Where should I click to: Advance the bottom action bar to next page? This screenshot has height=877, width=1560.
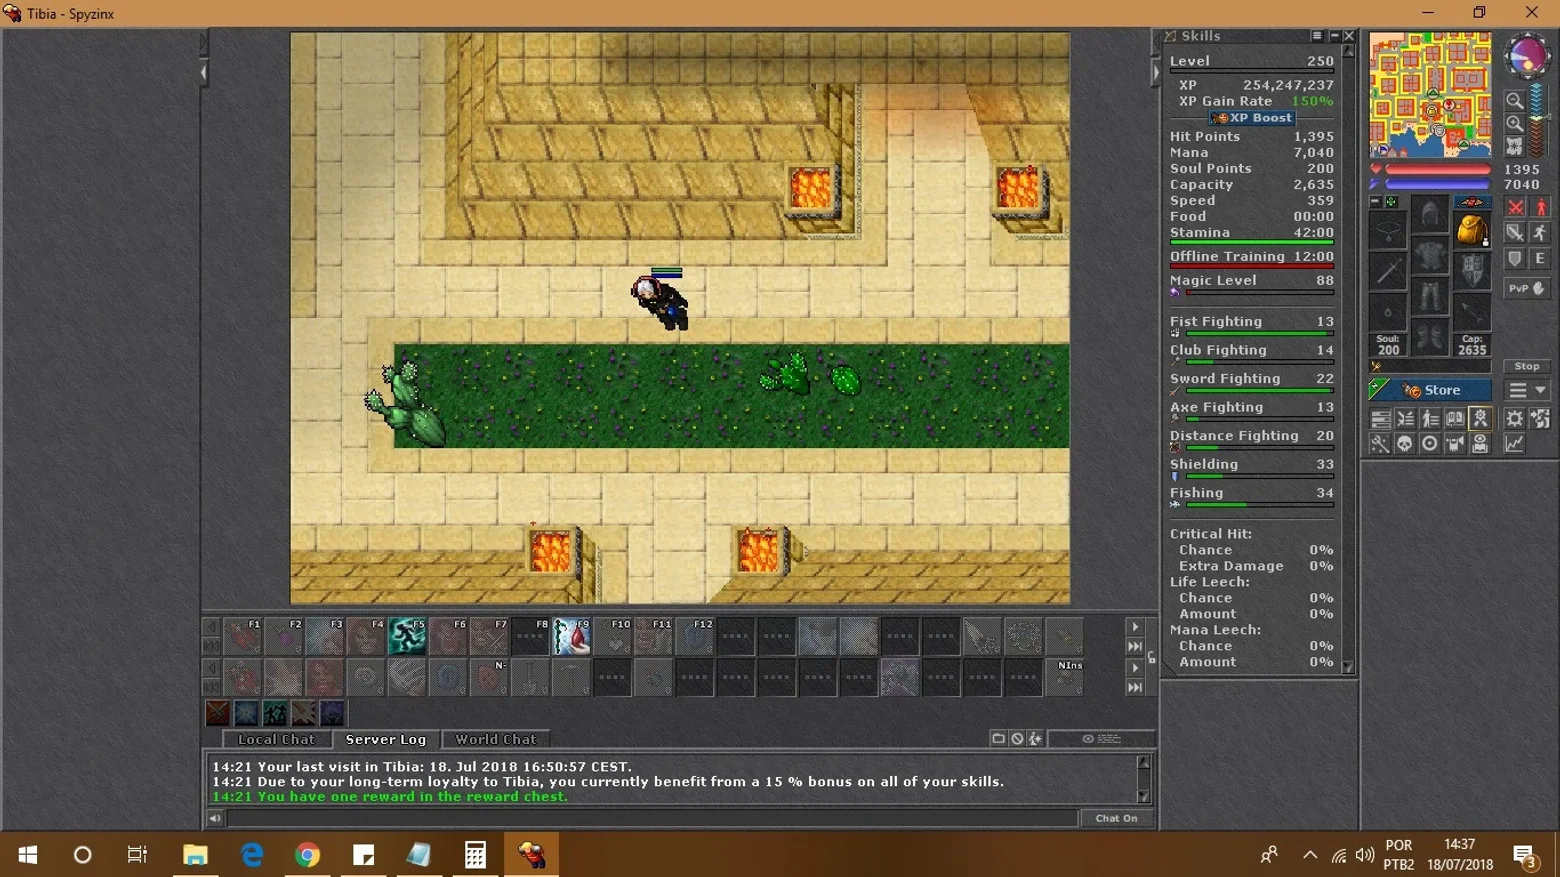(x=1135, y=667)
